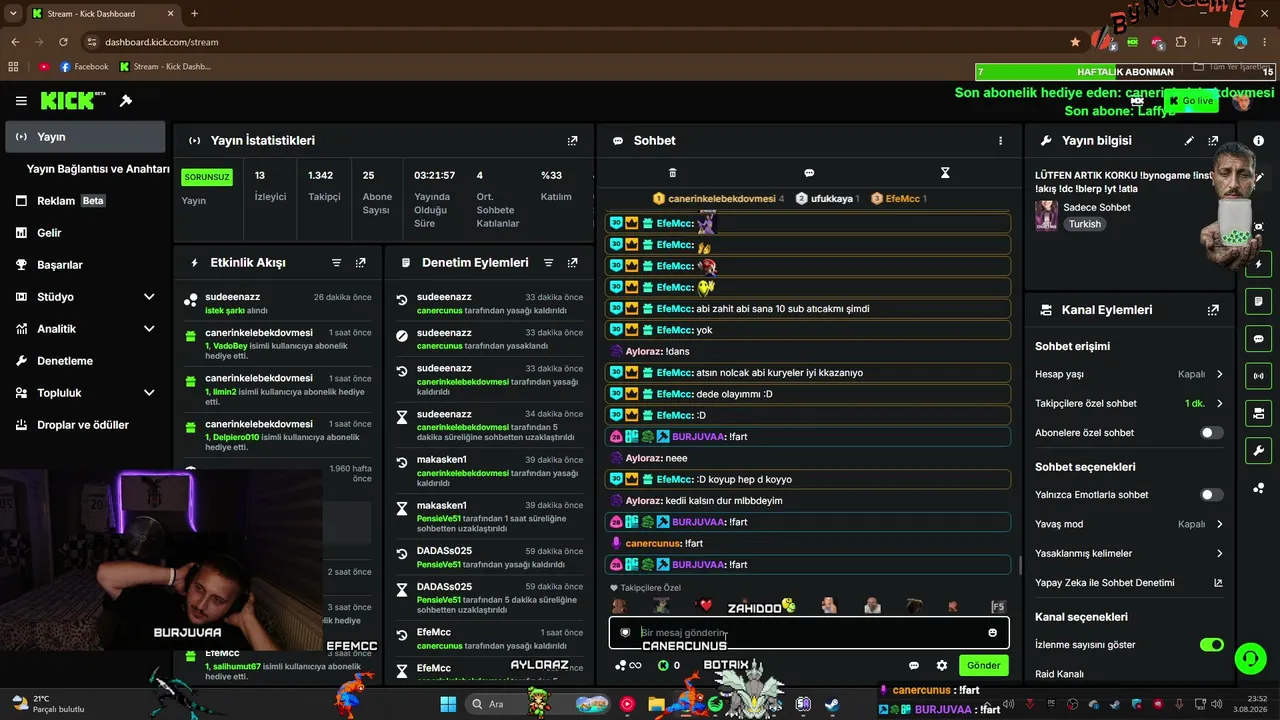1280x720 pixels.
Task: Bookmark this page with star icon
Action: pyautogui.click(x=1075, y=42)
